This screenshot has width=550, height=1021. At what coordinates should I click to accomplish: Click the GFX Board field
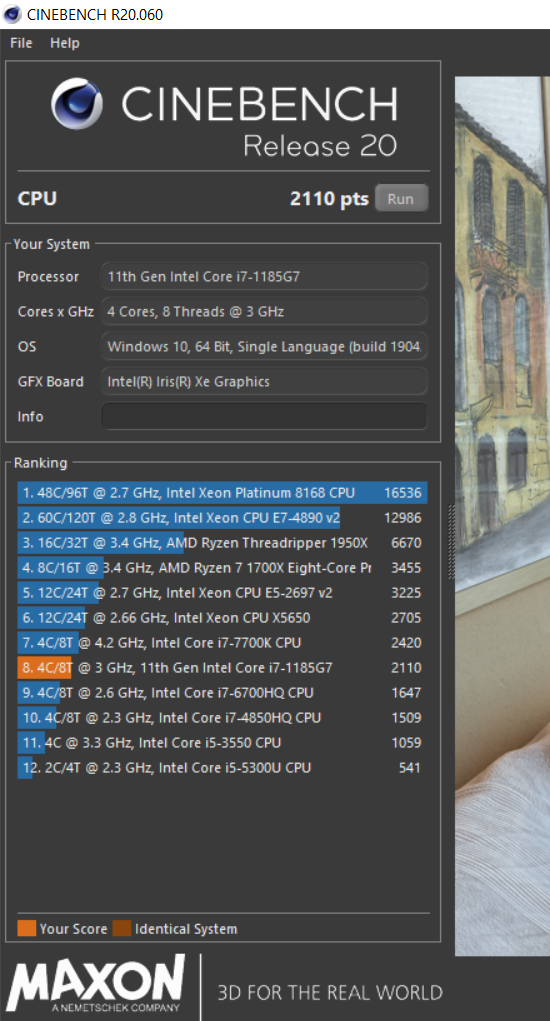pyautogui.click(x=264, y=381)
